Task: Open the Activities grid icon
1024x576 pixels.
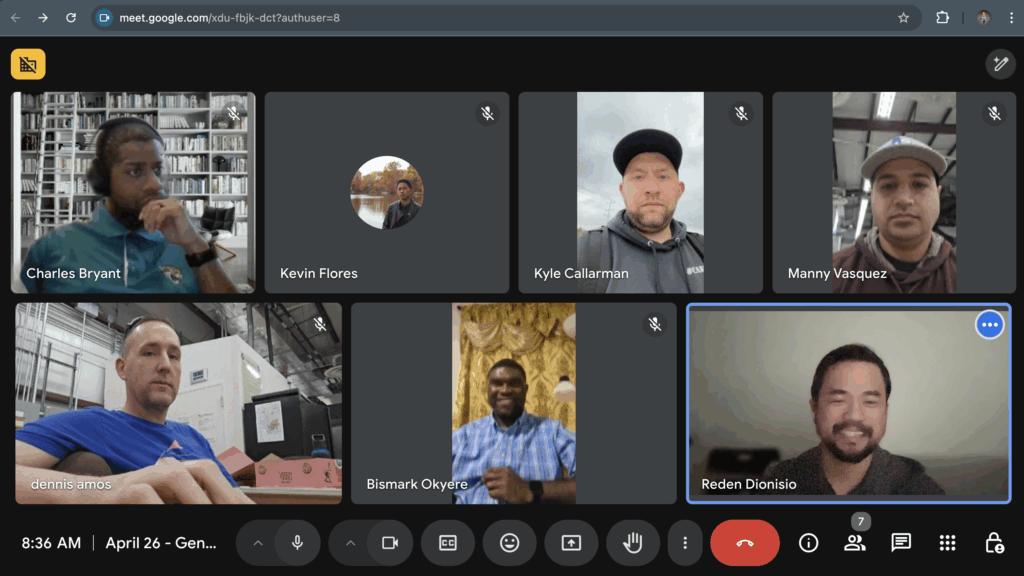Action: tap(947, 543)
